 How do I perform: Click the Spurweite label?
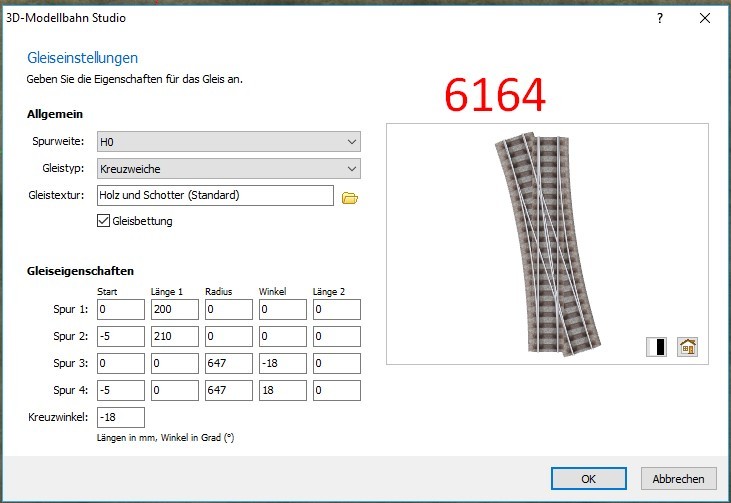click(x=58, y=141)
